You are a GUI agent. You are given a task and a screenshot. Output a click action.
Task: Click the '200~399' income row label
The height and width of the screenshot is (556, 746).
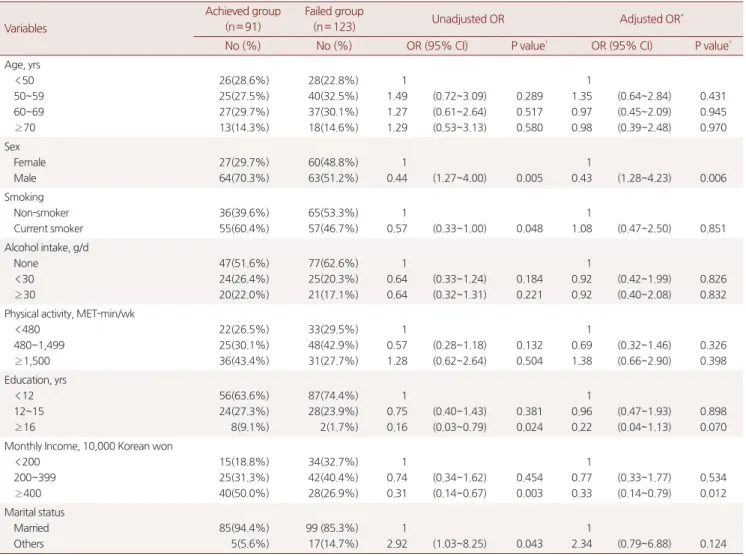(35, 477)
